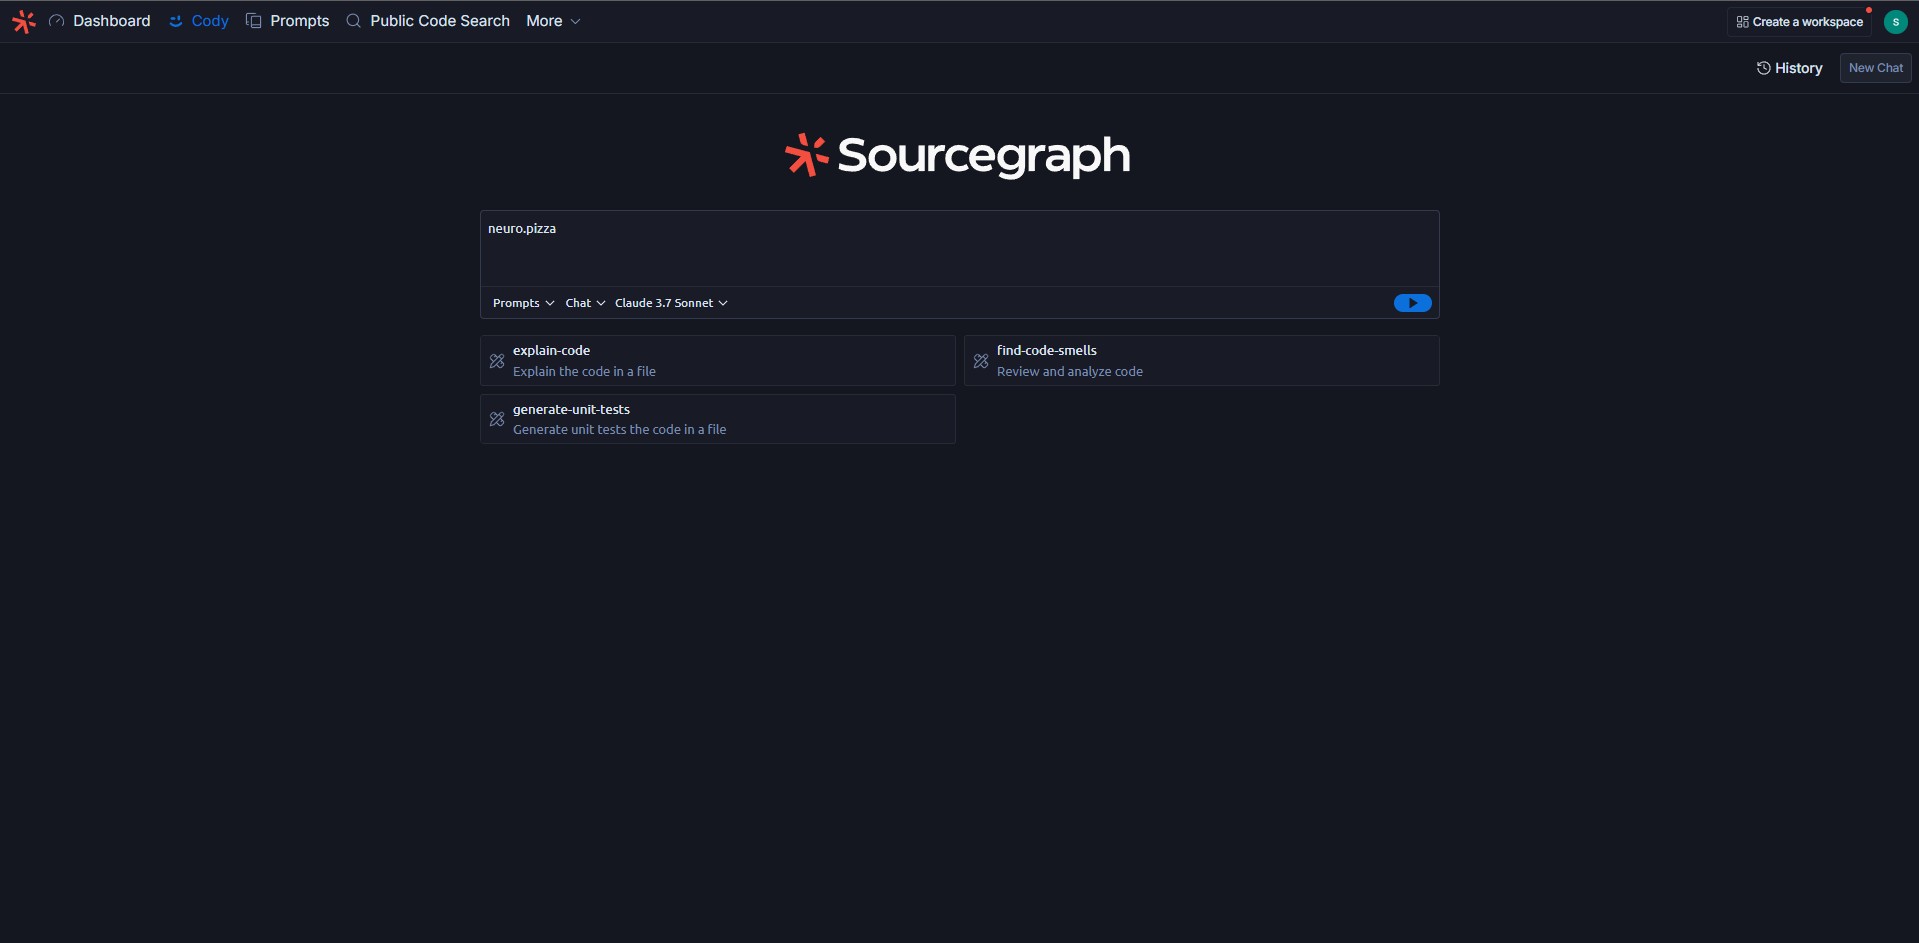
Task: Open the Prompts page in navigation
Action: (288, 21)
